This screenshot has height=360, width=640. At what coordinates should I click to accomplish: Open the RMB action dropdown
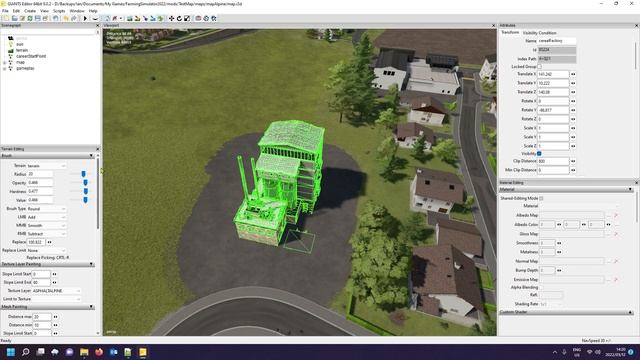click(46, 234)
